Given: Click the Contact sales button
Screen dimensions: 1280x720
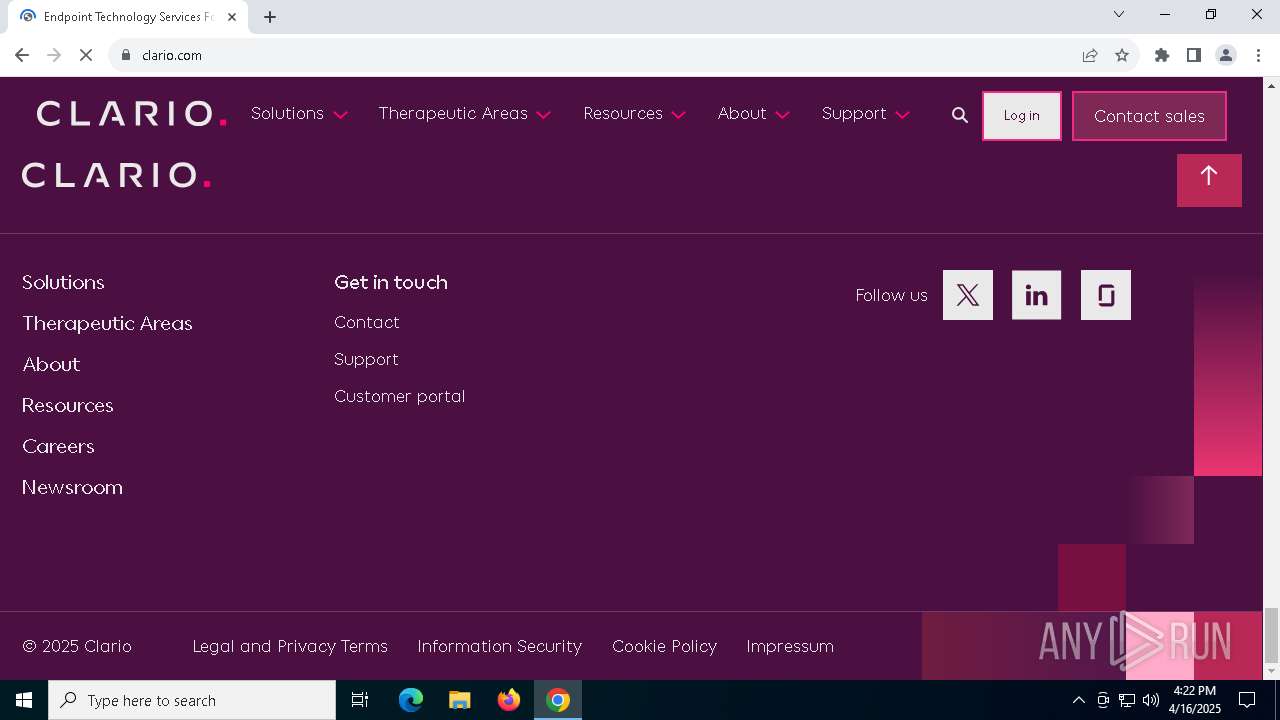Looking at the screenshot, I should point(1149,116).
